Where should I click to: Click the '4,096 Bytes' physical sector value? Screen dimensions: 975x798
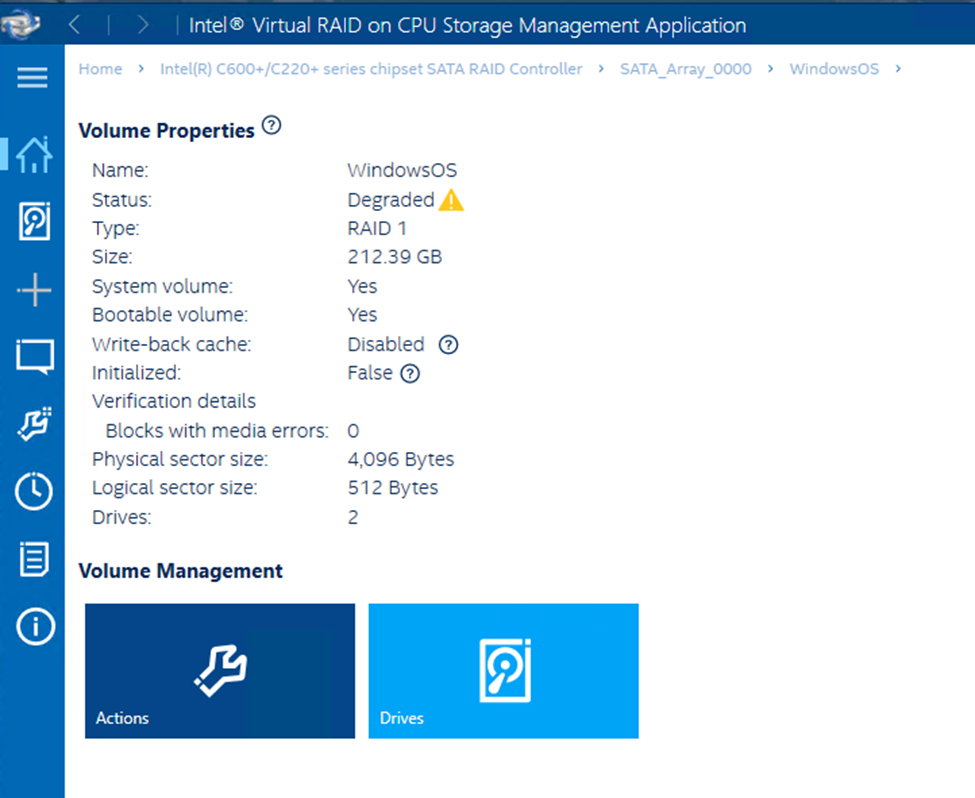coord(401,460)
